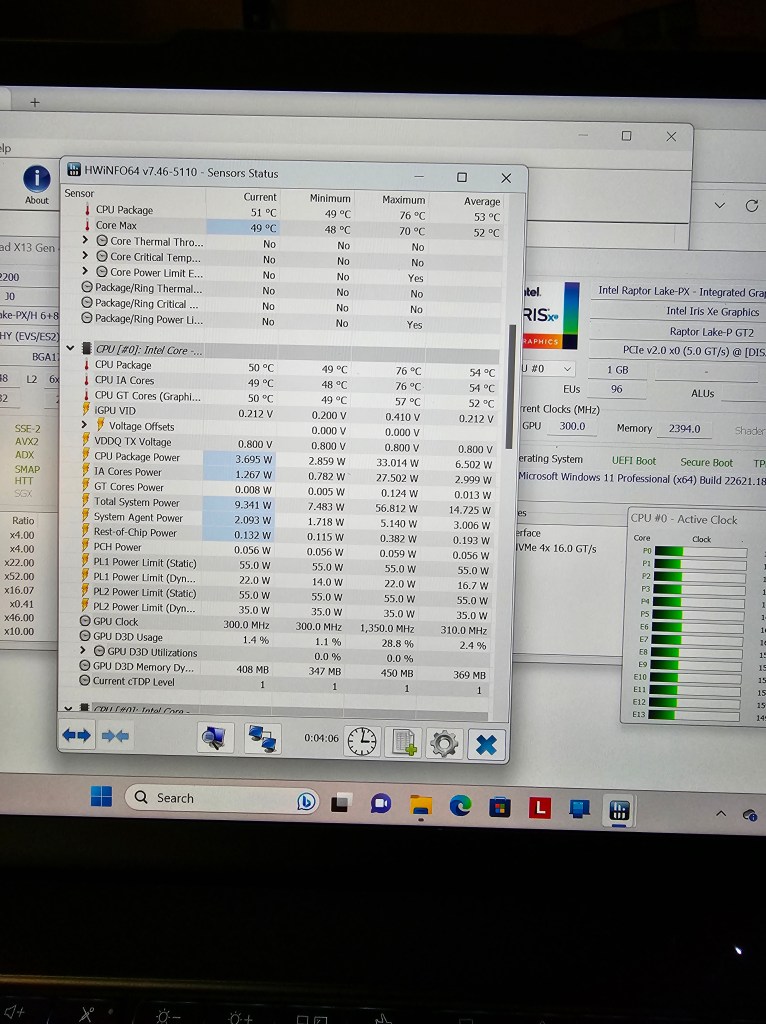Expand the Core Thermal Throttling row
Image resolution: width=766 pixels, height=1024 pixels.
(87, 241)
